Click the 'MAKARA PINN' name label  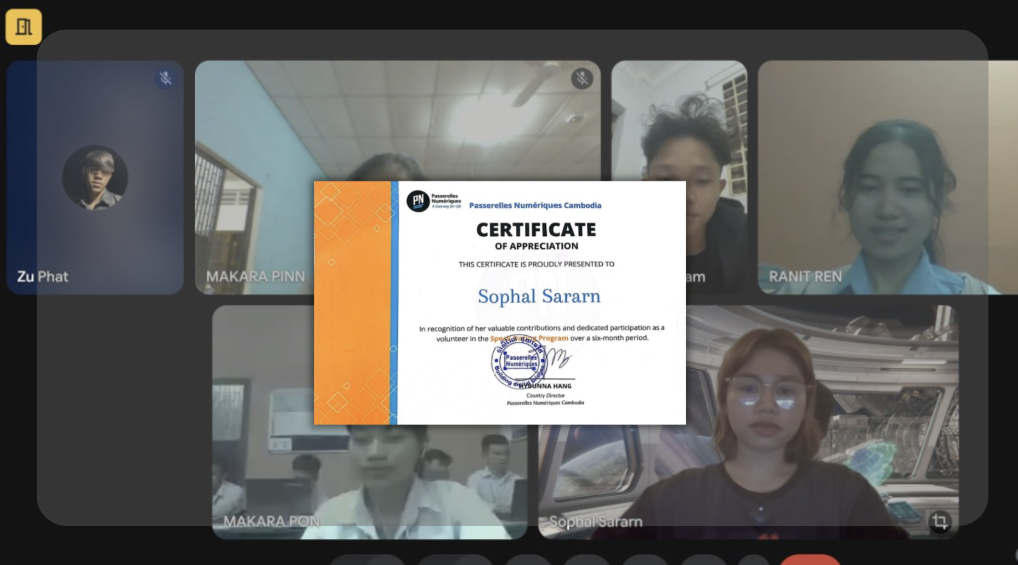point(255,277)
